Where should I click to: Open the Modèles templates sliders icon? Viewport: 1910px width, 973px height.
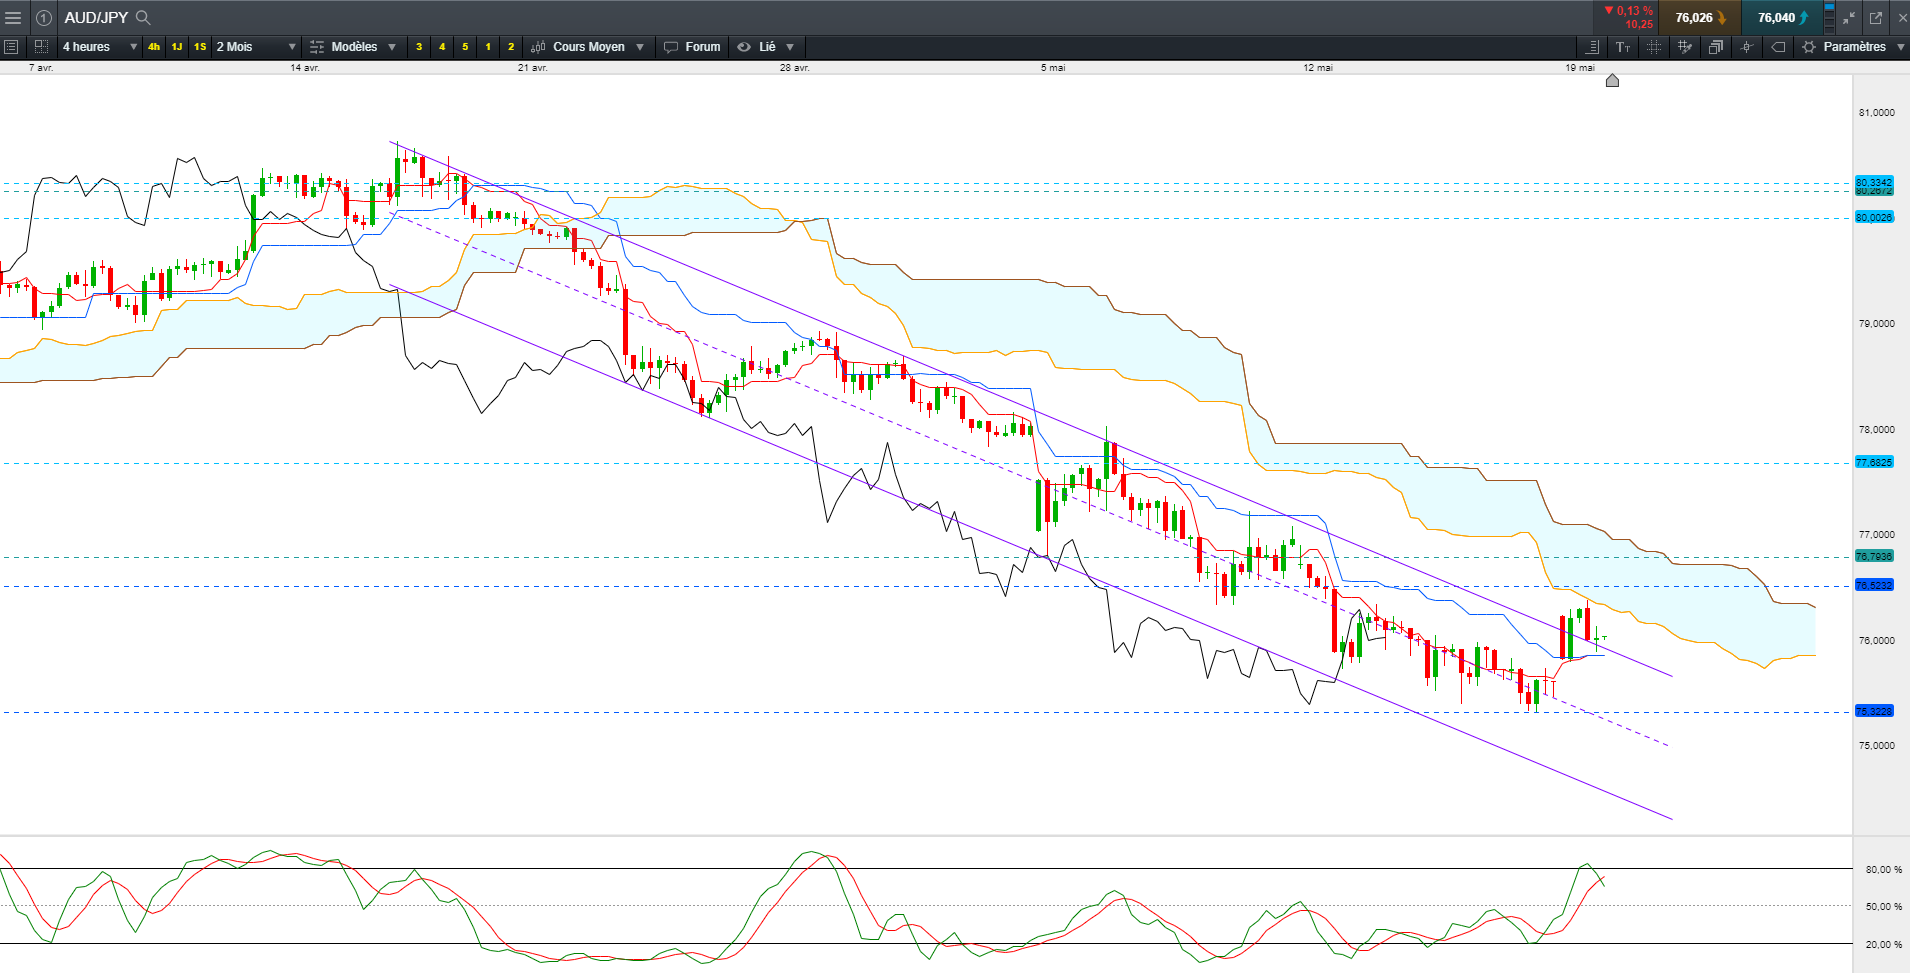tap(317, 47)
